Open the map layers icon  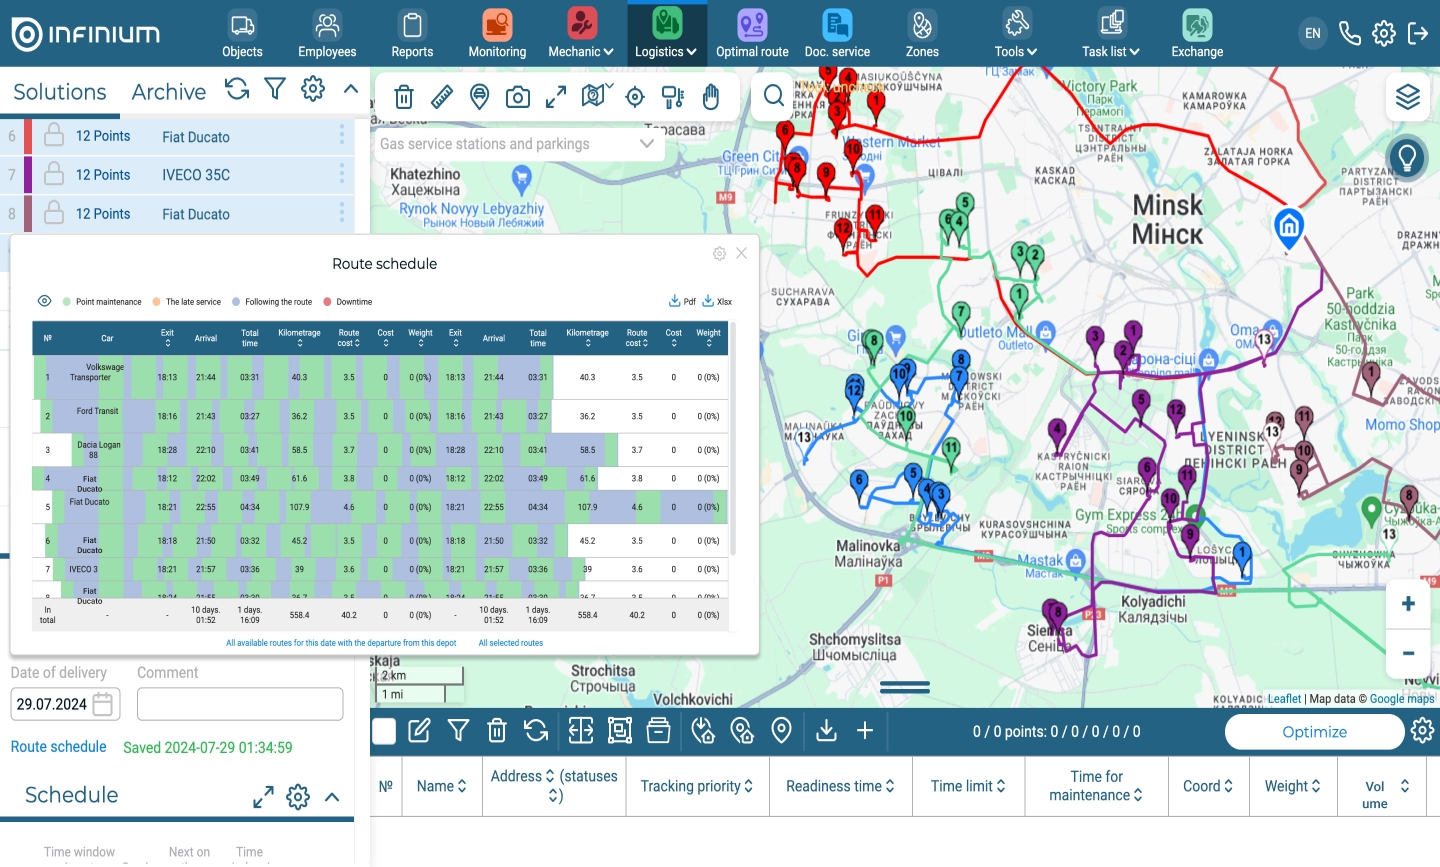click(1408, 97)
